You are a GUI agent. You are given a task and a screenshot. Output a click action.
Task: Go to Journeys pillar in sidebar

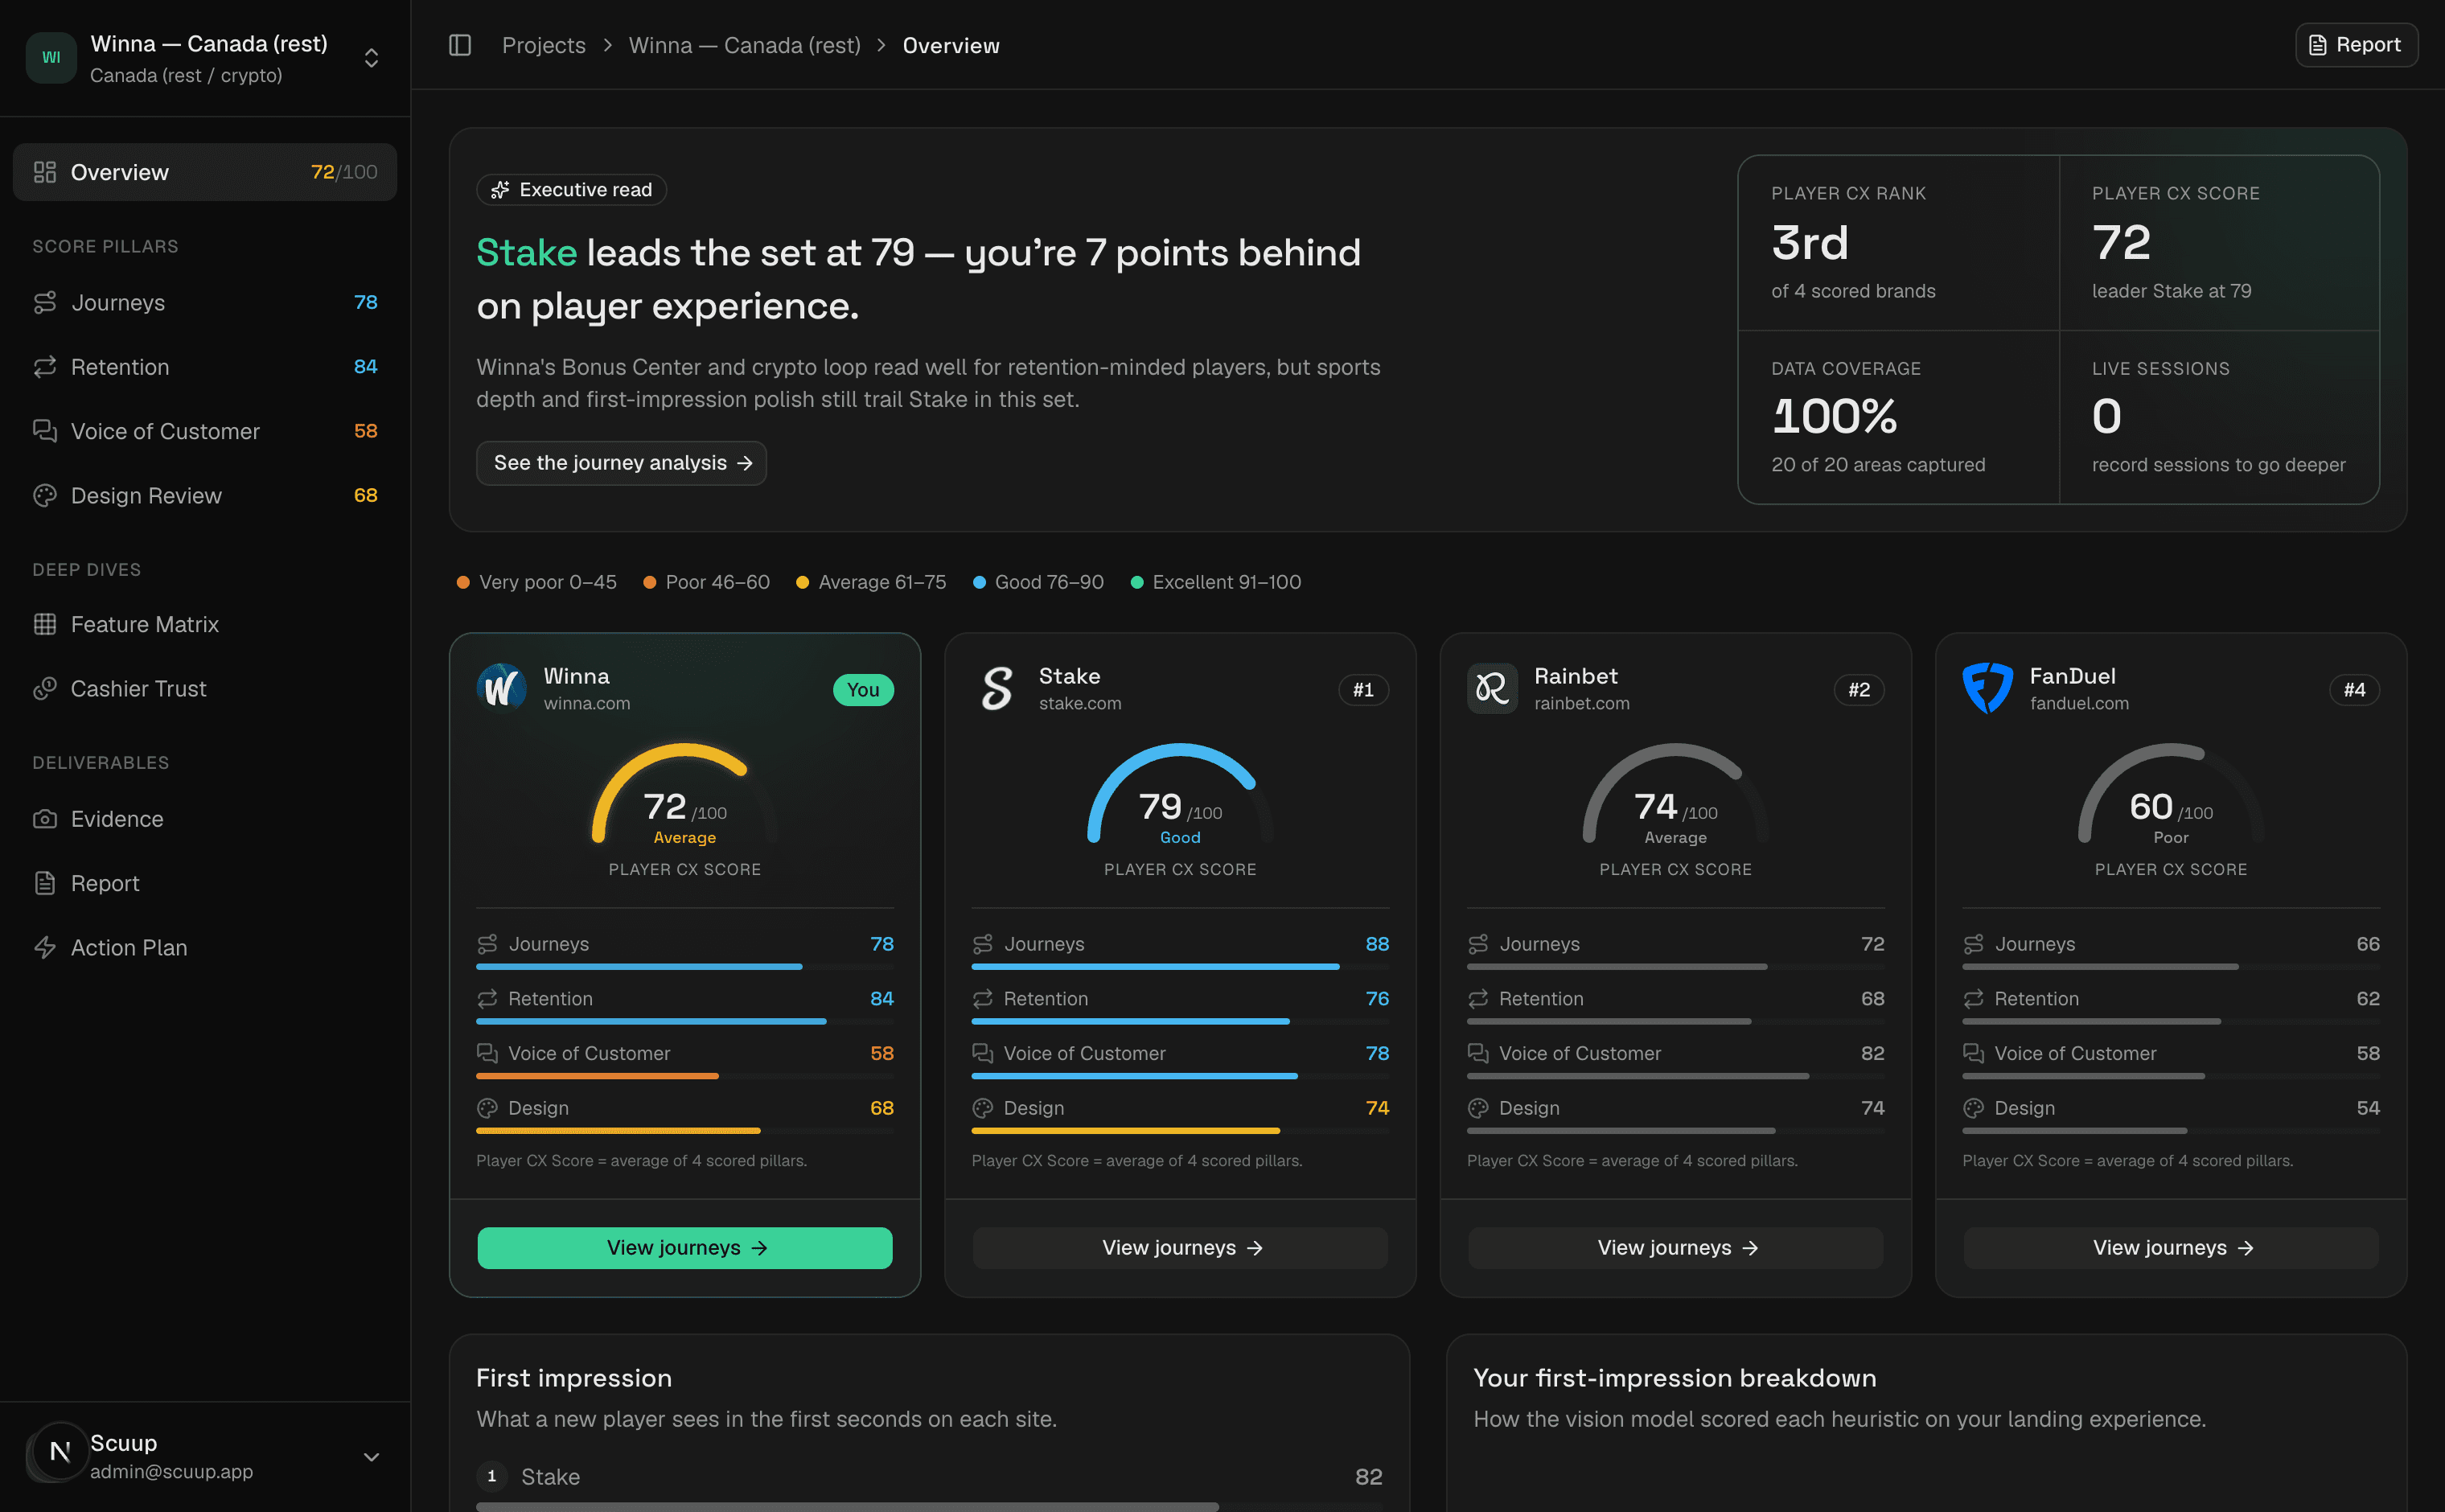205,302
